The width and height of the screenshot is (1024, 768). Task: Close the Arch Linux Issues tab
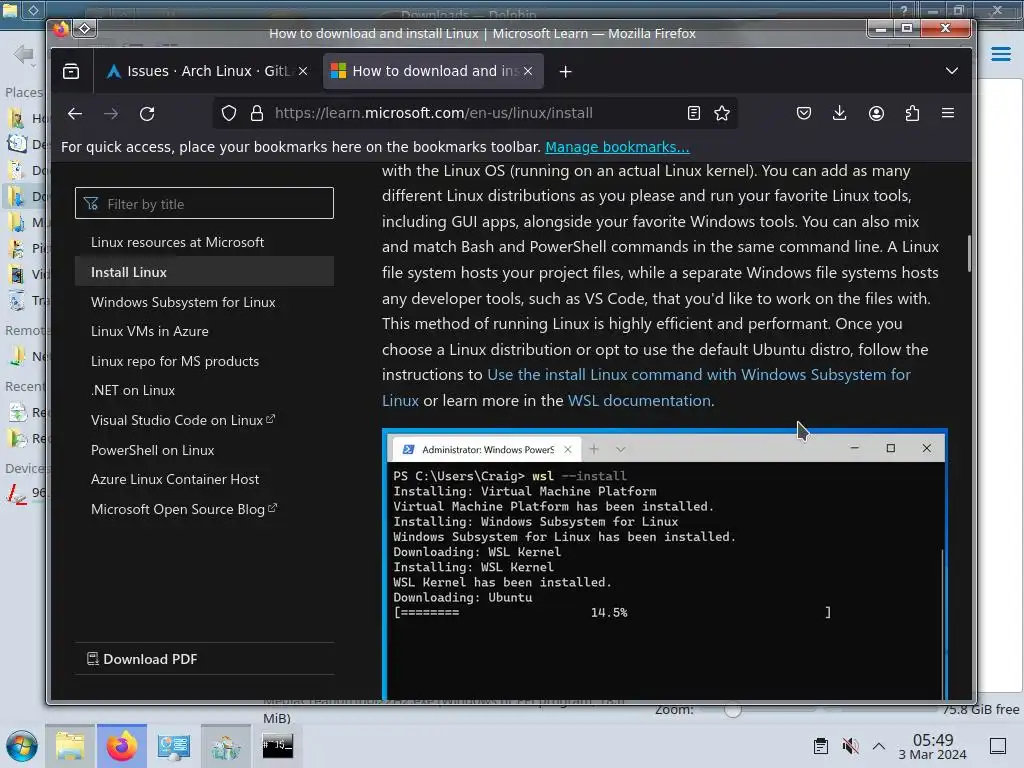pyautogui.click(x=303, y=71)
